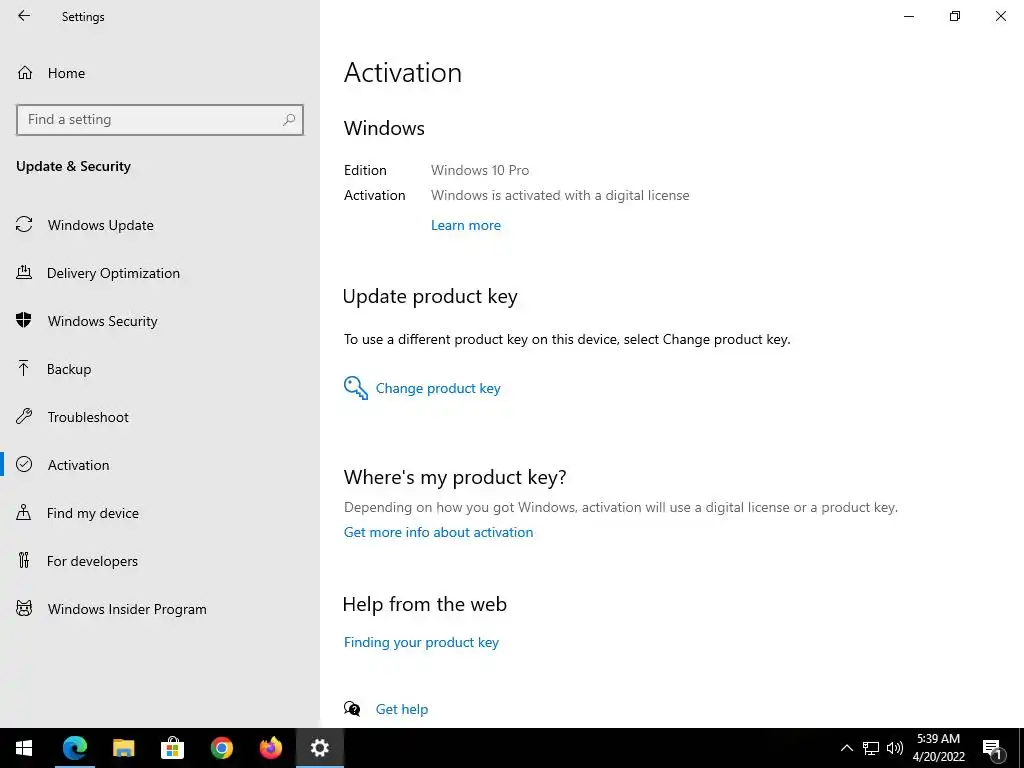Click the Get help link
Screen dimensions: 1024x768
point(402,709)
